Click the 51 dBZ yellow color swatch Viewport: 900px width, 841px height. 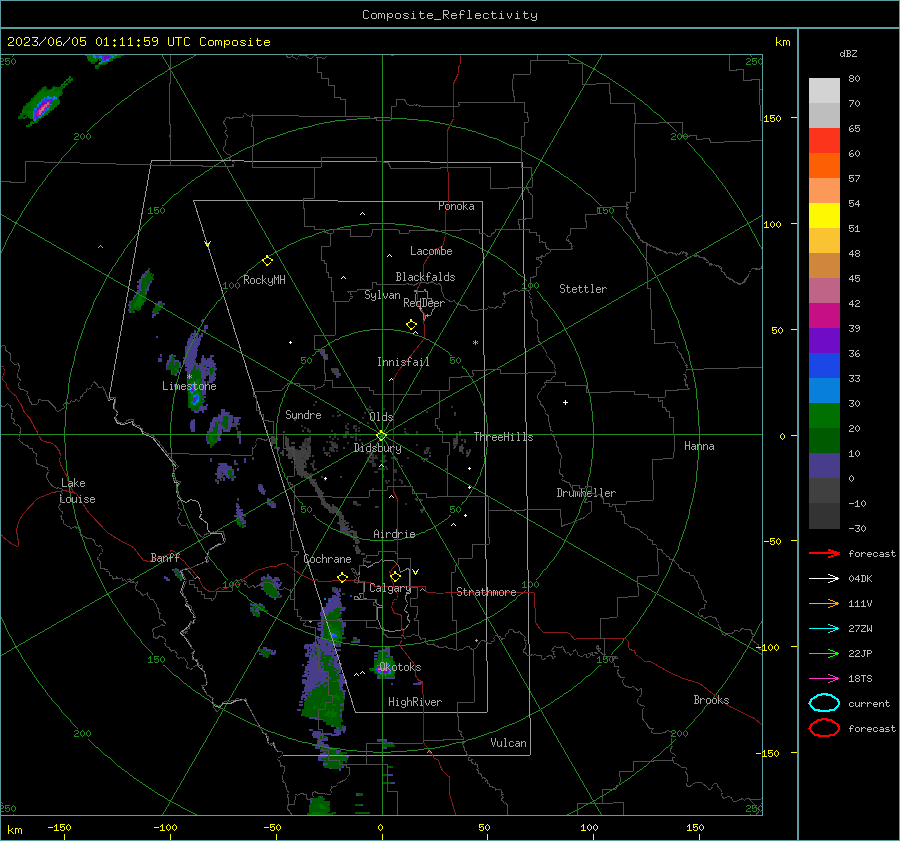coord(824,215)
